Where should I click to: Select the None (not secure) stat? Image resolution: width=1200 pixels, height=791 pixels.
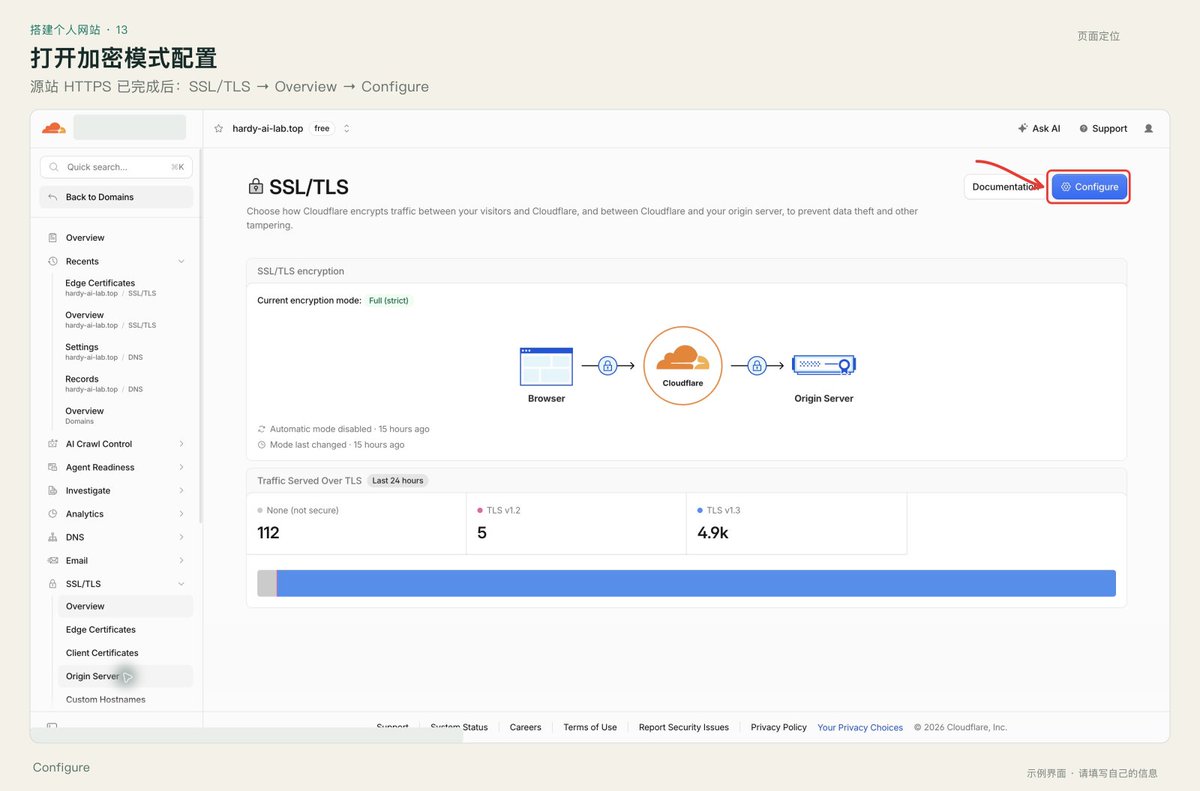pos(356,523)
